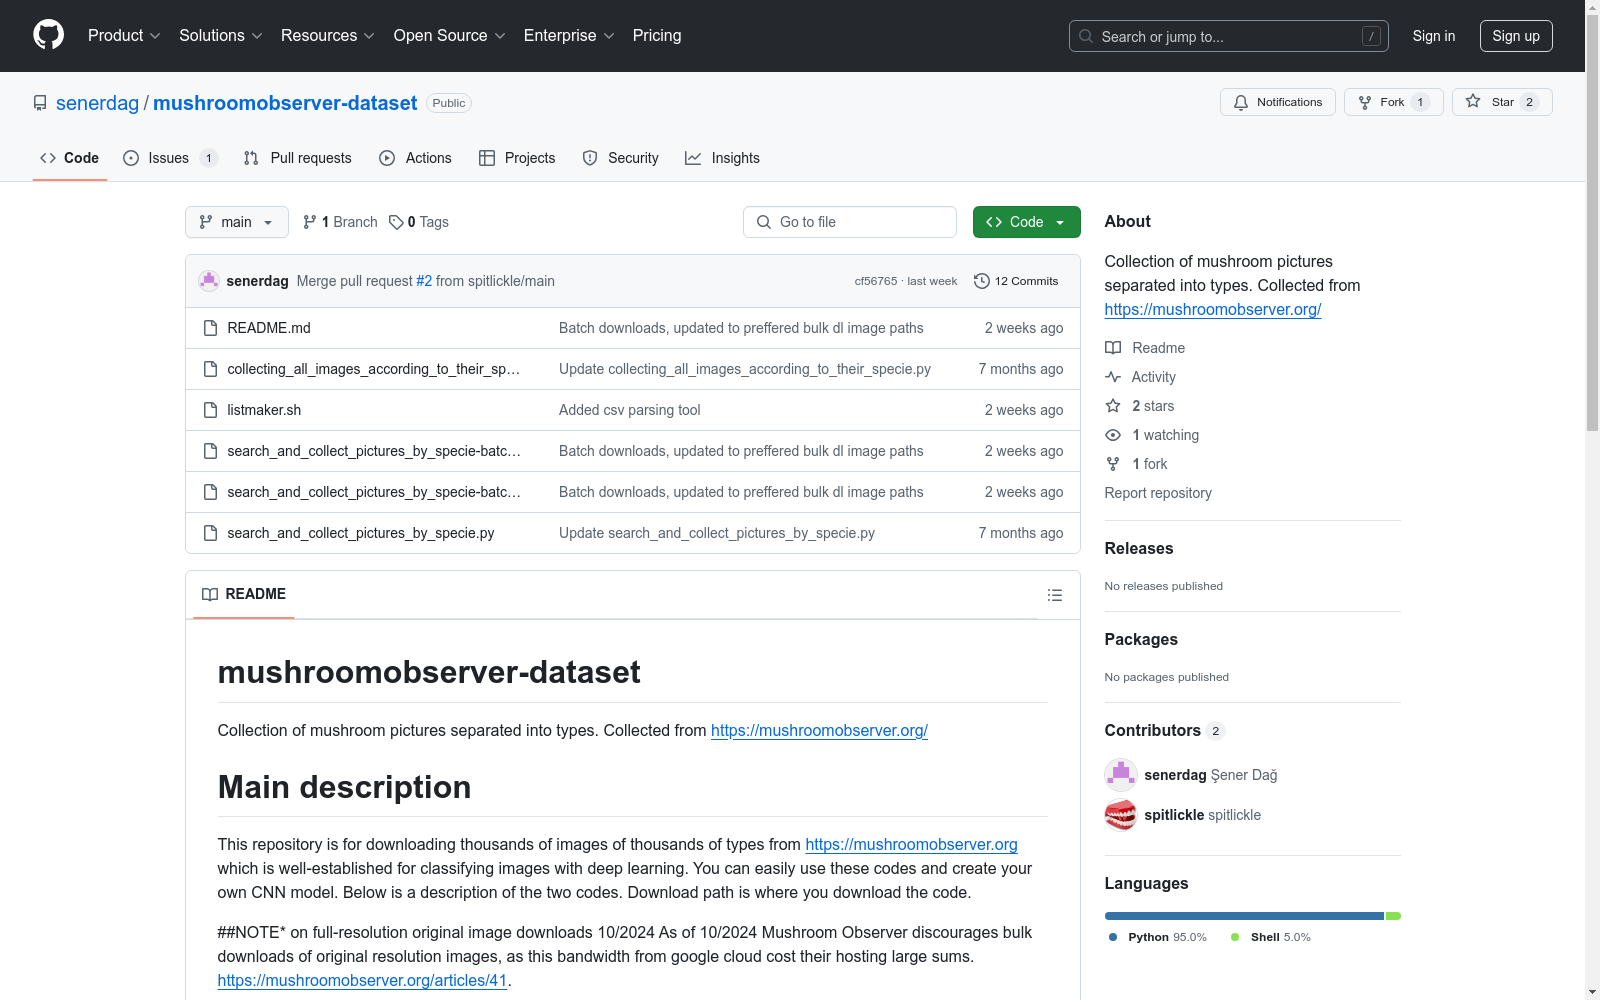Image resolution: width=1600 pixels, height=1000 pixels.
Task: Open the README outline list icon
Action: tap(1054, 595)
